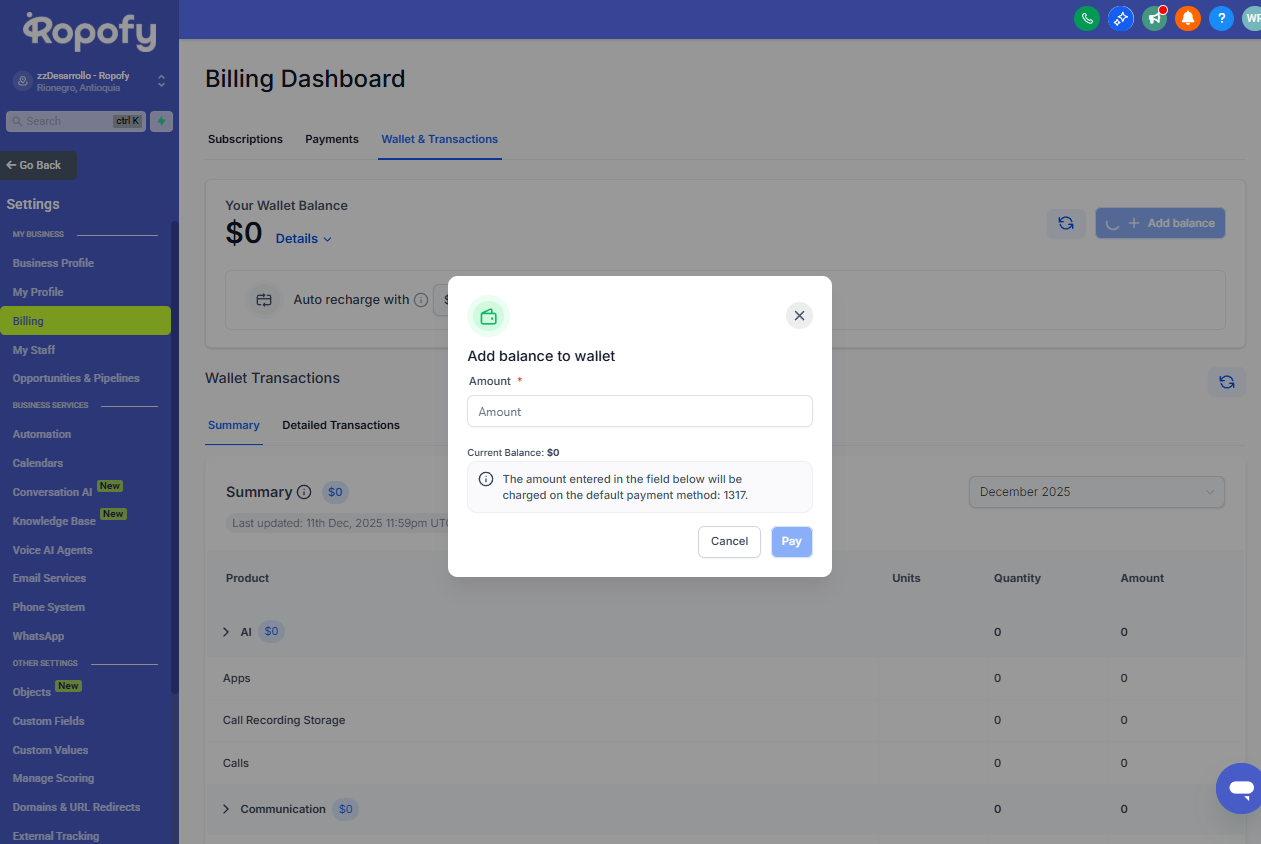Click the megaphone announcements icon

(x=1154, y=18)
